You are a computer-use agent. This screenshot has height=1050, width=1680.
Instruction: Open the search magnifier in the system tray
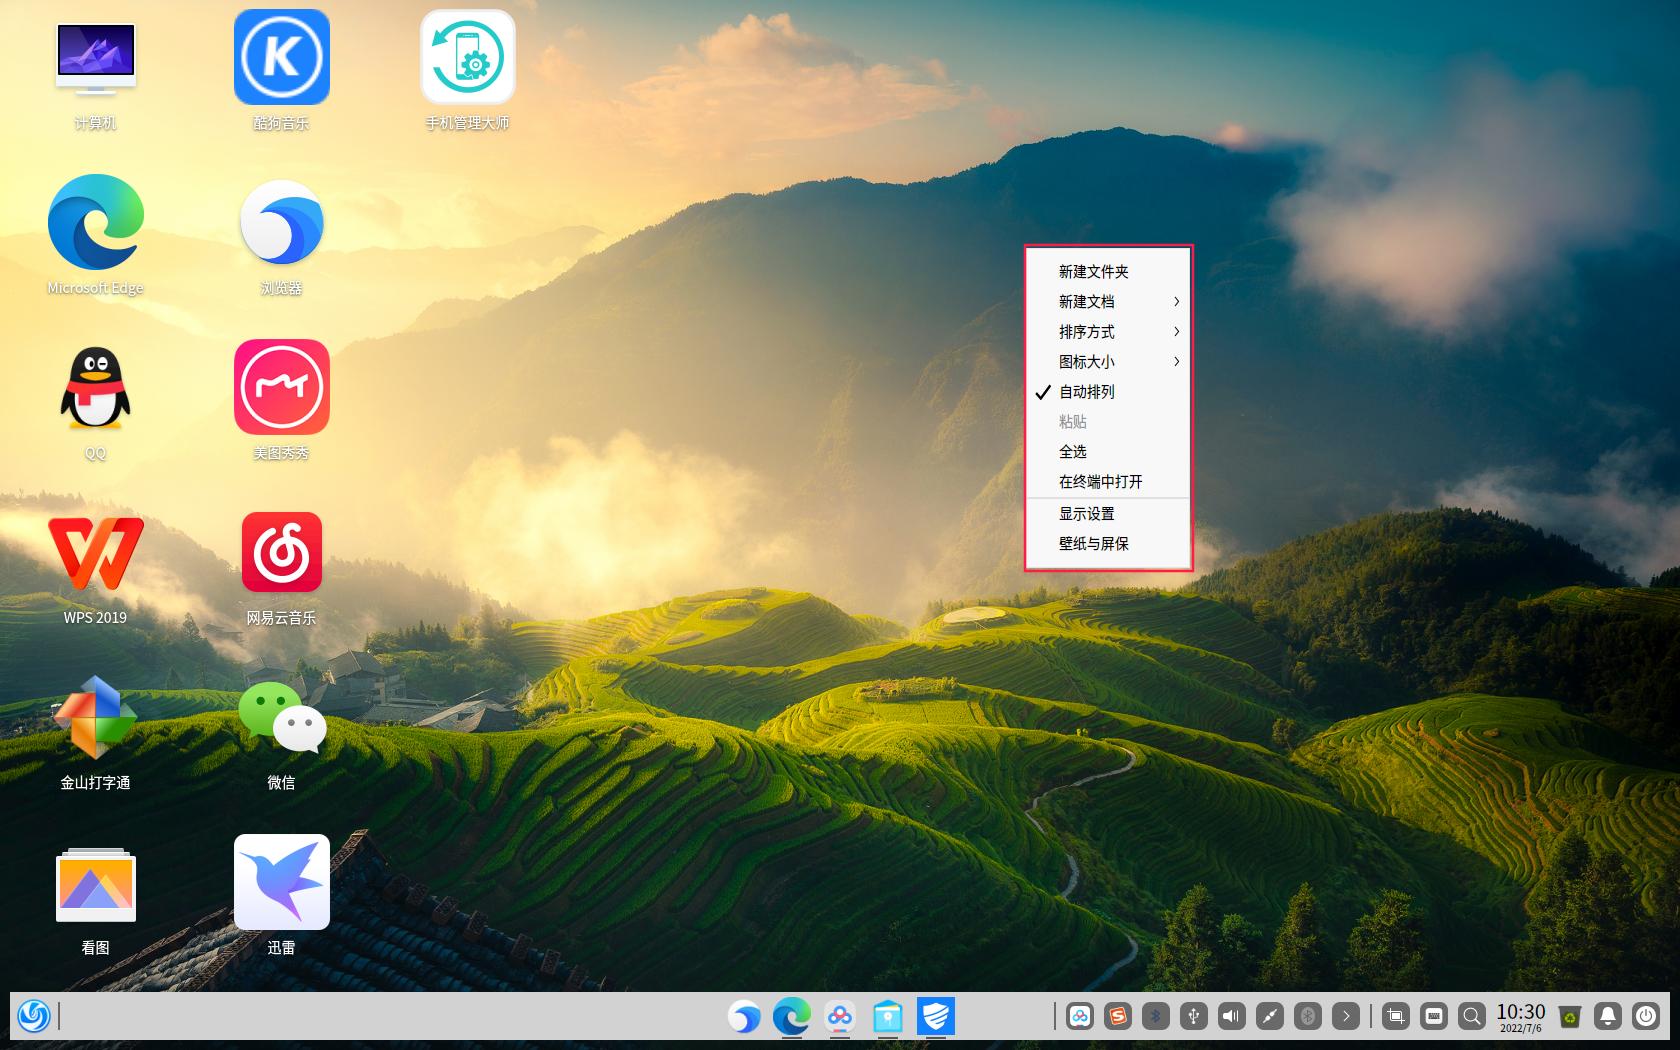1471,1015
